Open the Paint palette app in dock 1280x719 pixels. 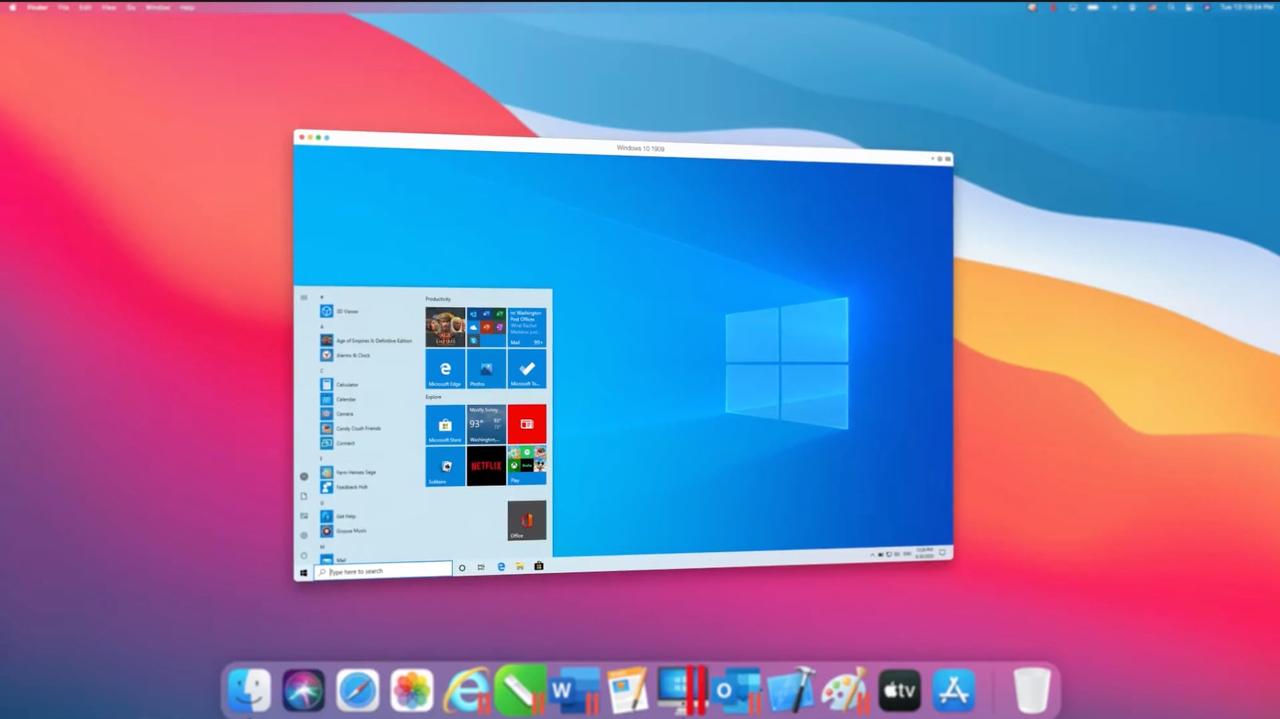(845, 691)
